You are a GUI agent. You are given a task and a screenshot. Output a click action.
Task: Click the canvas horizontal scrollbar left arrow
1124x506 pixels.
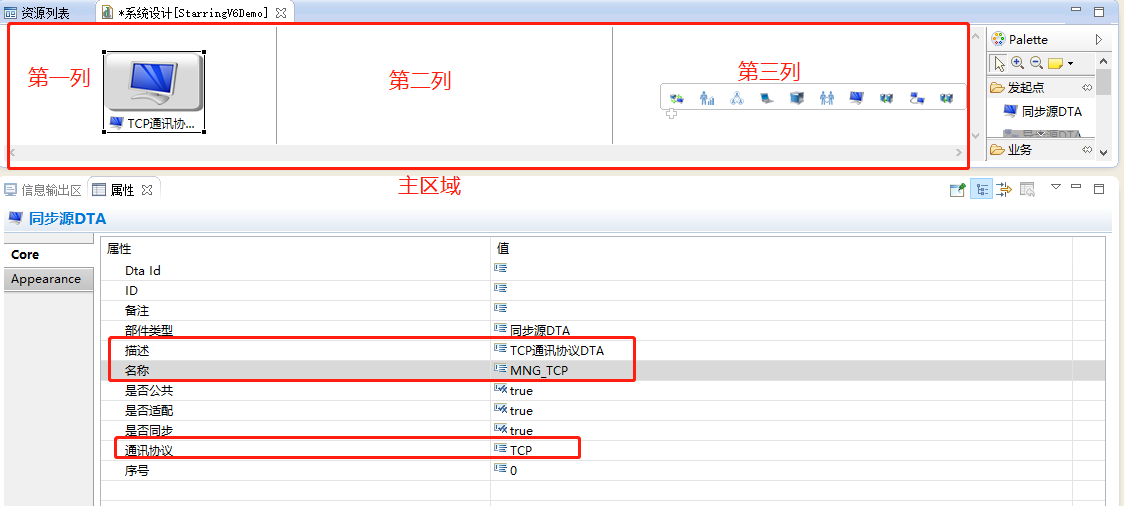point(11,152)
